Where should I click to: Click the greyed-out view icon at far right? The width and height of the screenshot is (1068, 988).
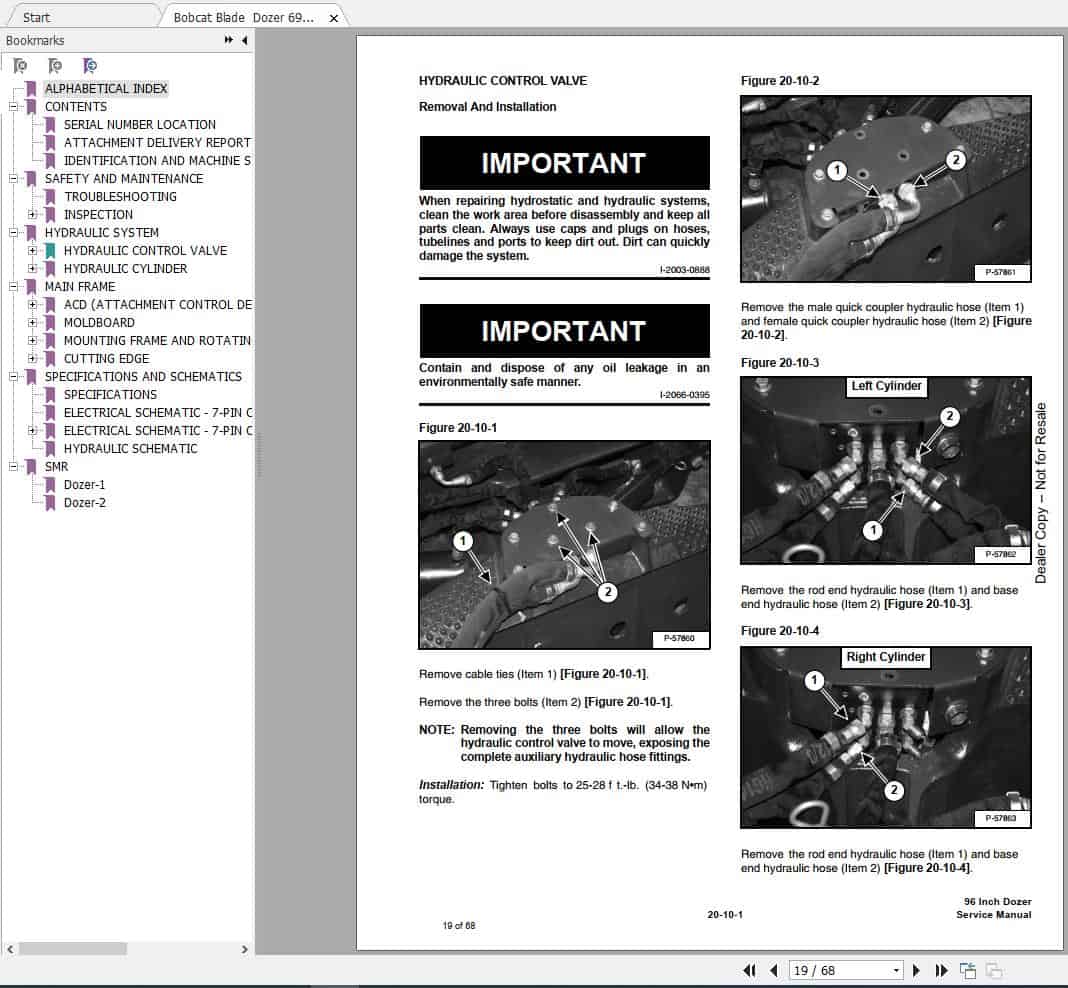pyautogui.click(x=994, y=970)
